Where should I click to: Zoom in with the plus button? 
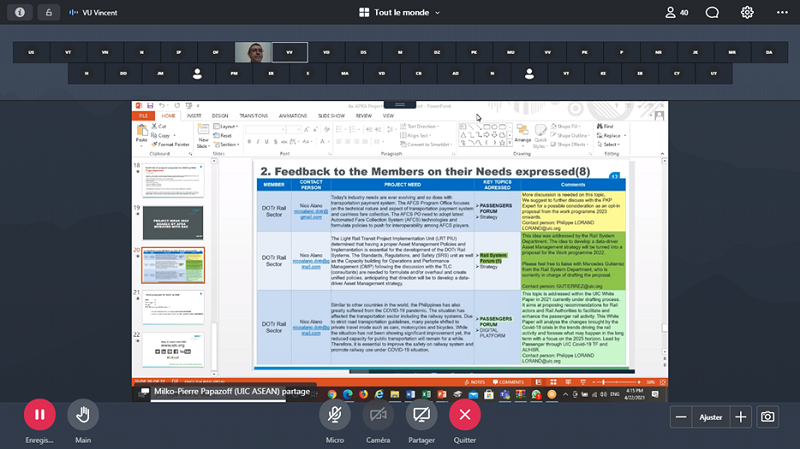click(x=740, y=417)
